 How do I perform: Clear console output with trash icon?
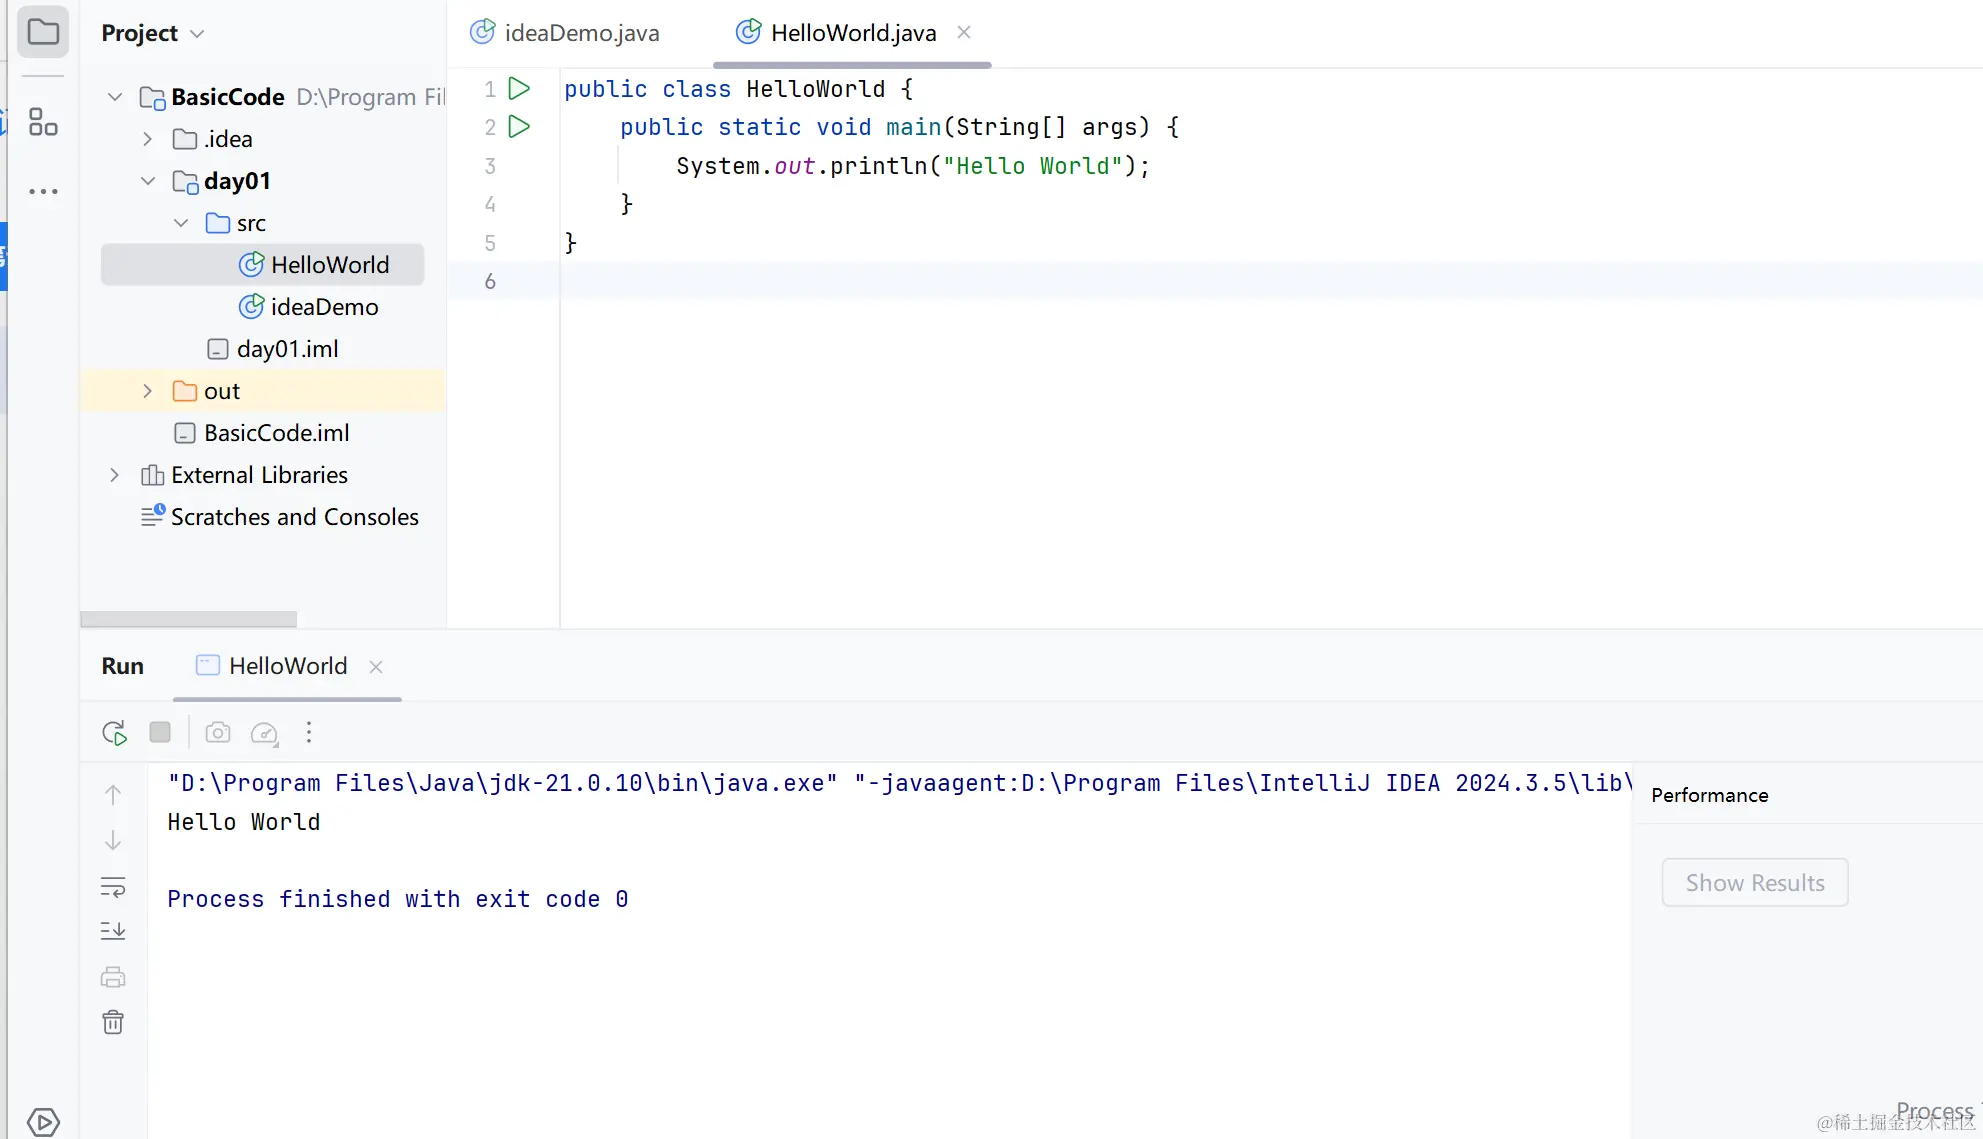(x=113, y=1022)
